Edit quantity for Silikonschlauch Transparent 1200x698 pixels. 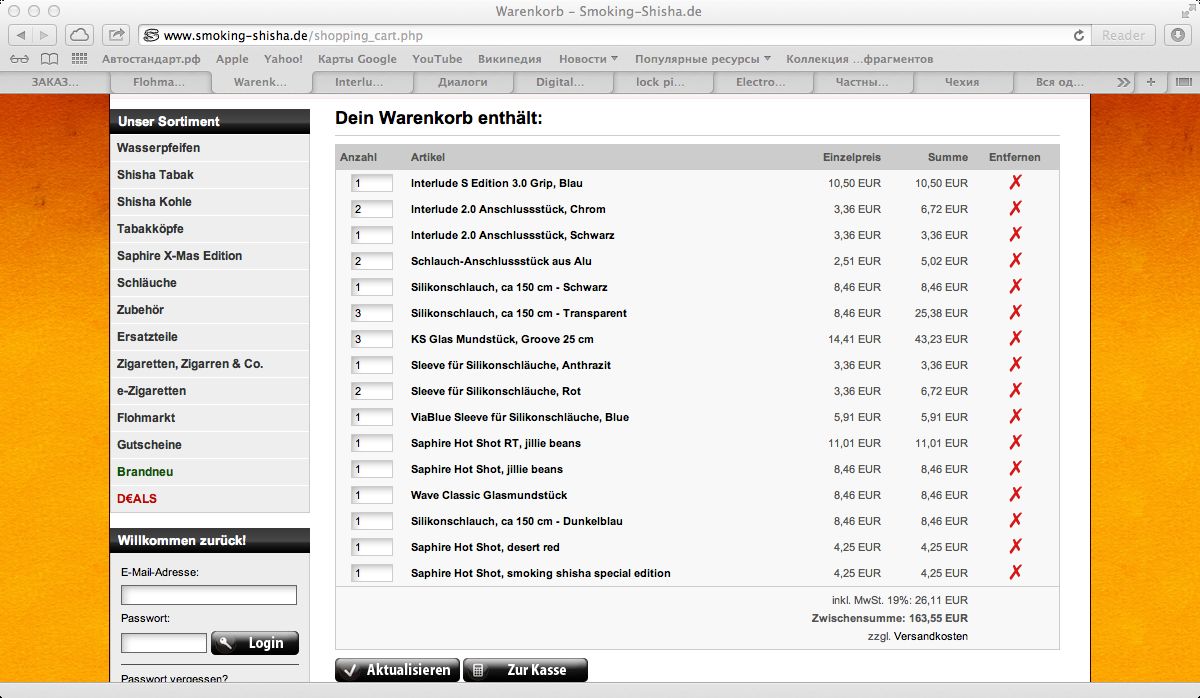pos(372,313)
